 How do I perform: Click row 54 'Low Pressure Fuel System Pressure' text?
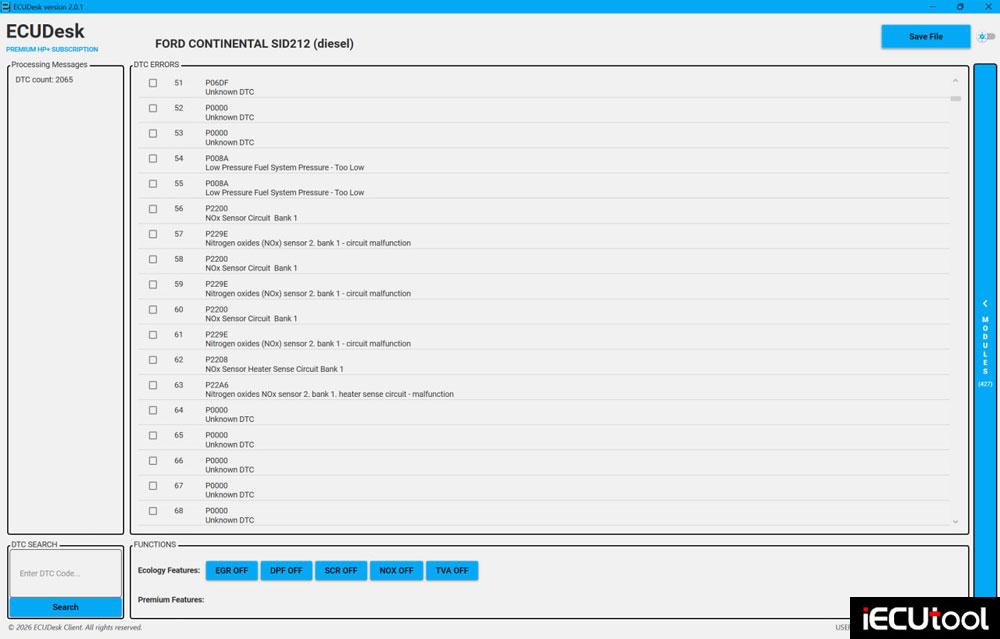point(284,168)
